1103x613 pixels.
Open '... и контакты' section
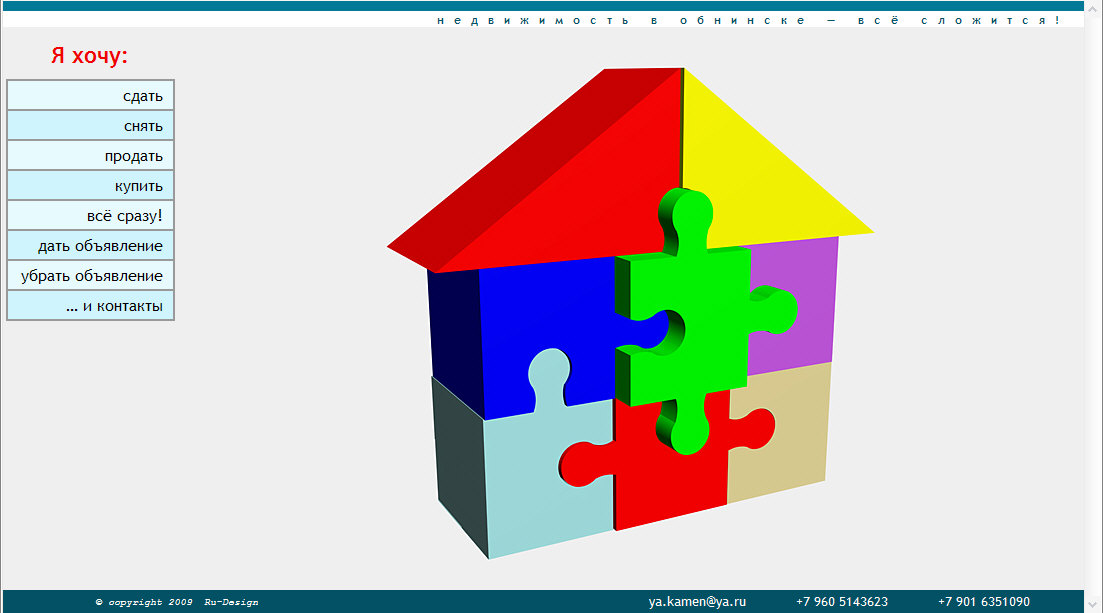coord(90,305)
